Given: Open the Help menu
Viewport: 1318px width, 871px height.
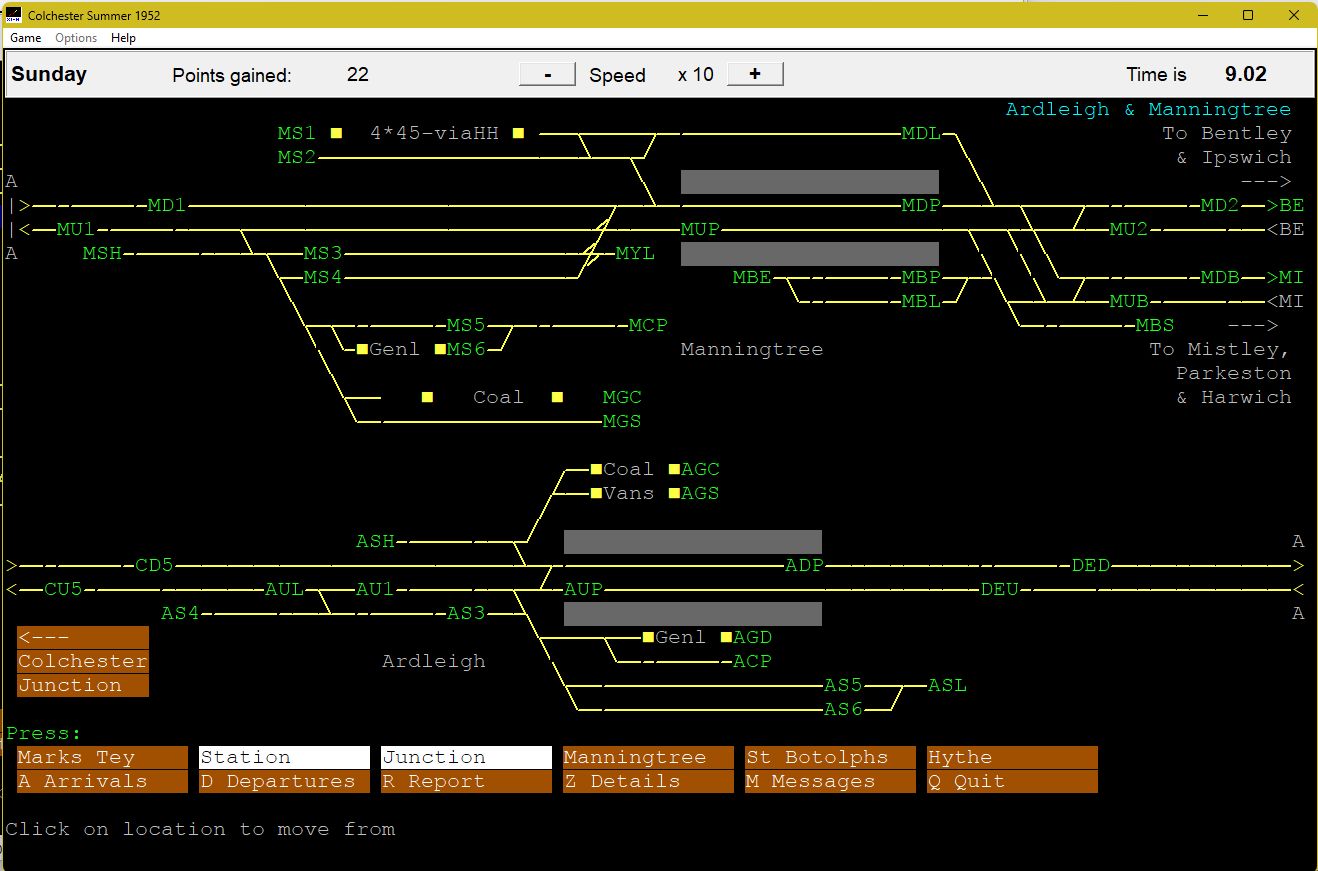Looking at the screenshot, I should 123,38.
